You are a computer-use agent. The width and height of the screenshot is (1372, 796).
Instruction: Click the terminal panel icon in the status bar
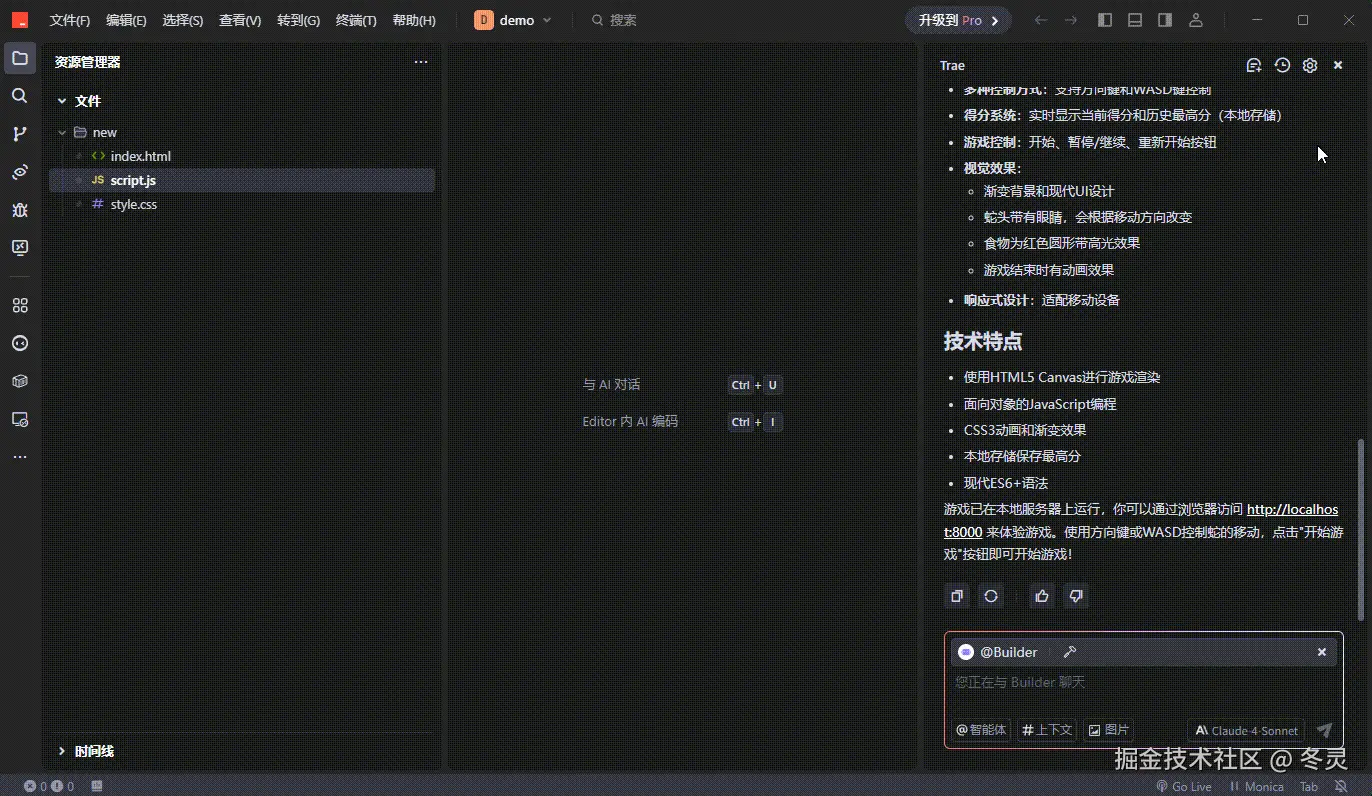pyautogui.click(x=97, y=787)
